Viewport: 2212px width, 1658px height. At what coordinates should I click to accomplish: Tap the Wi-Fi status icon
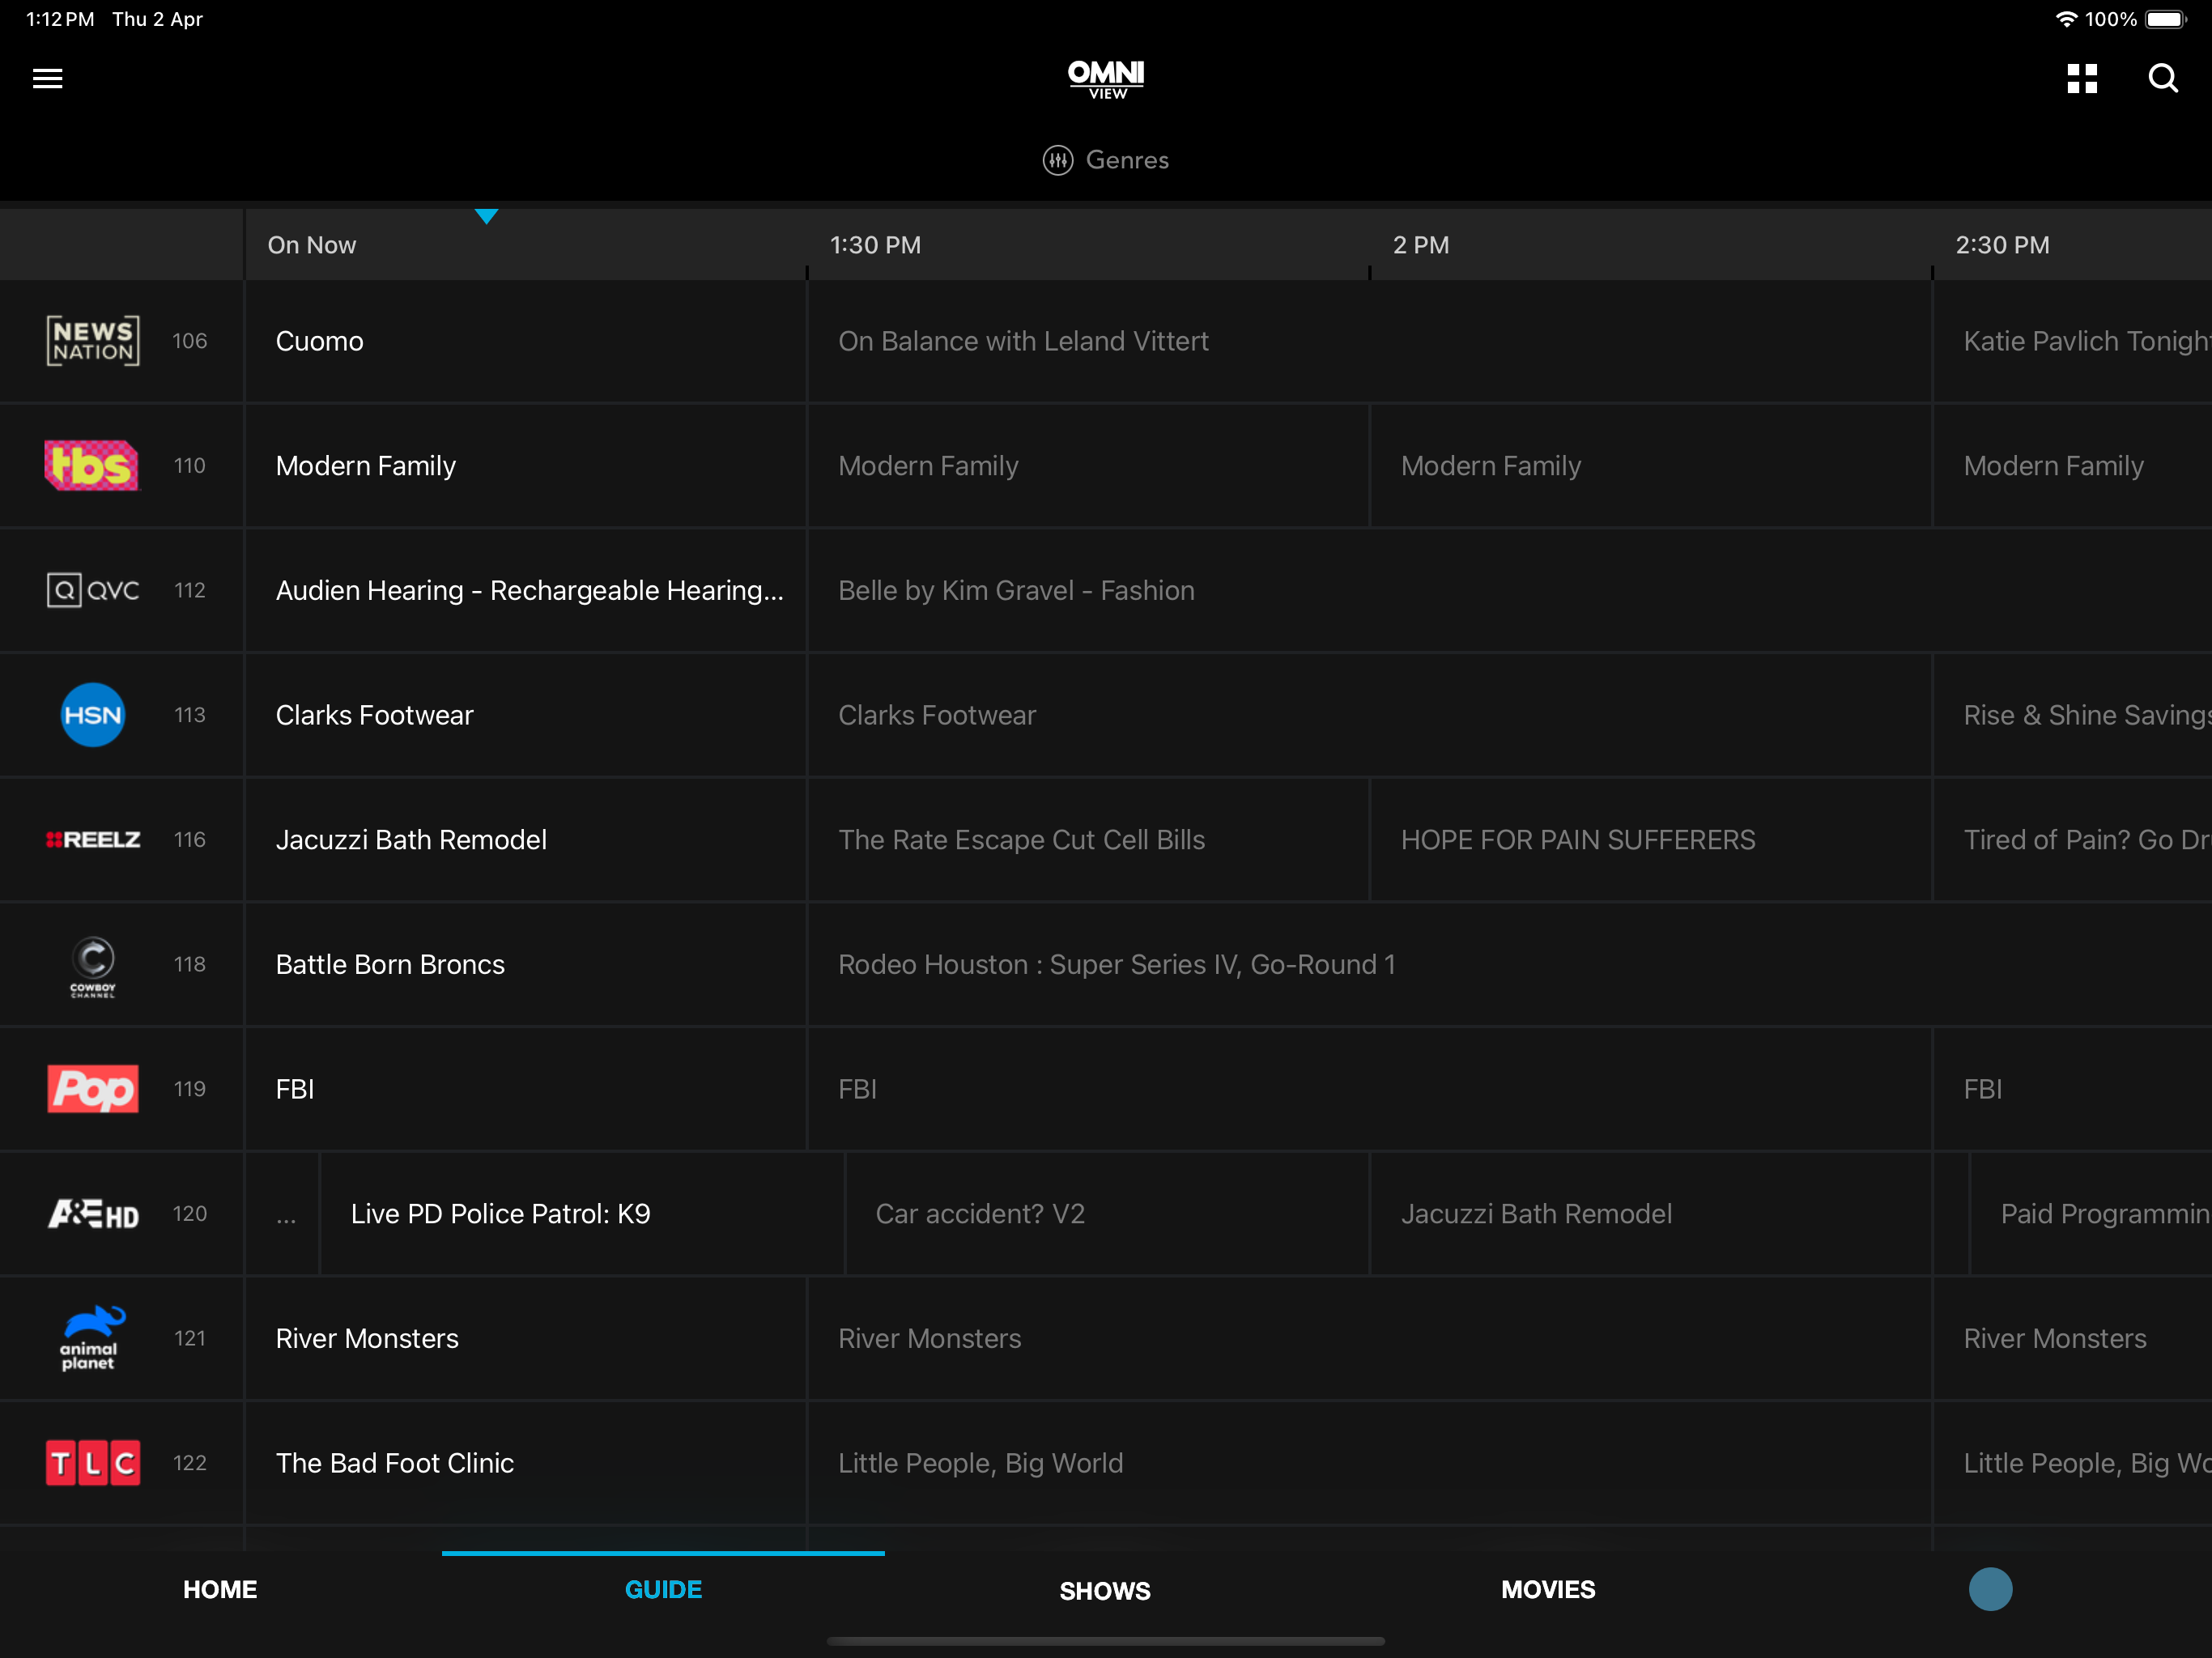tap(2066, 19)
